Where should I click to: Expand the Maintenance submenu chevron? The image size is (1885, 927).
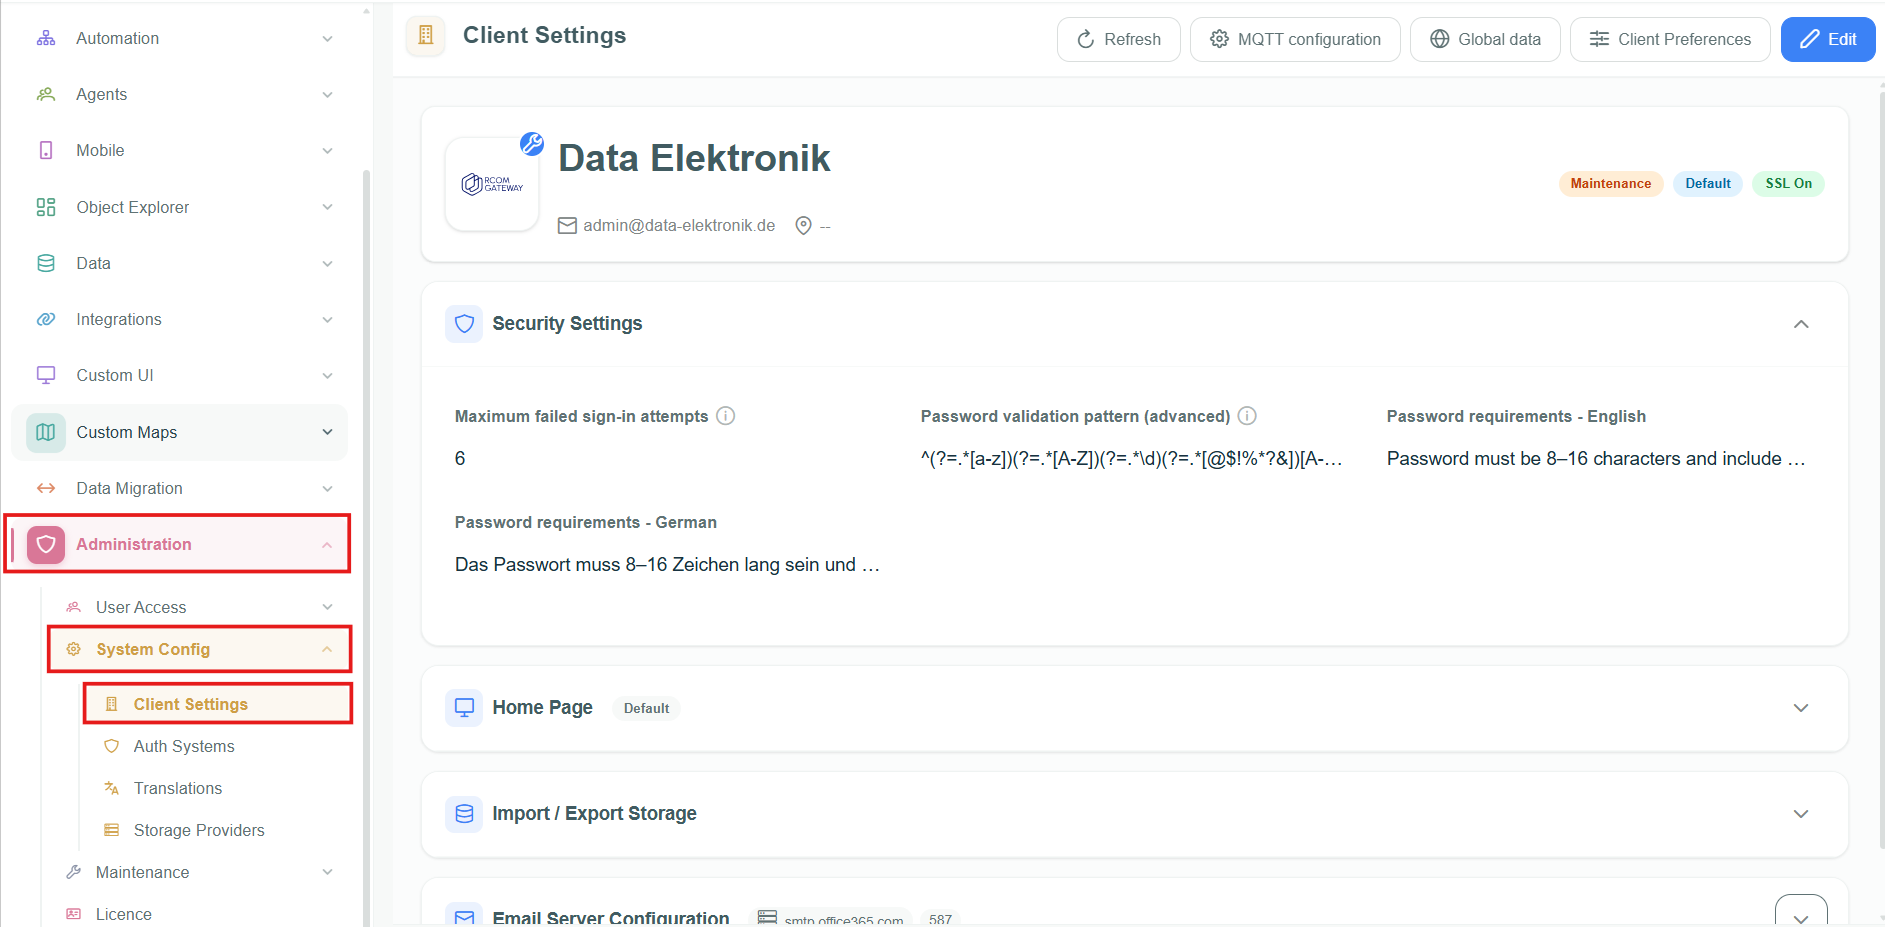pos(327,872)
